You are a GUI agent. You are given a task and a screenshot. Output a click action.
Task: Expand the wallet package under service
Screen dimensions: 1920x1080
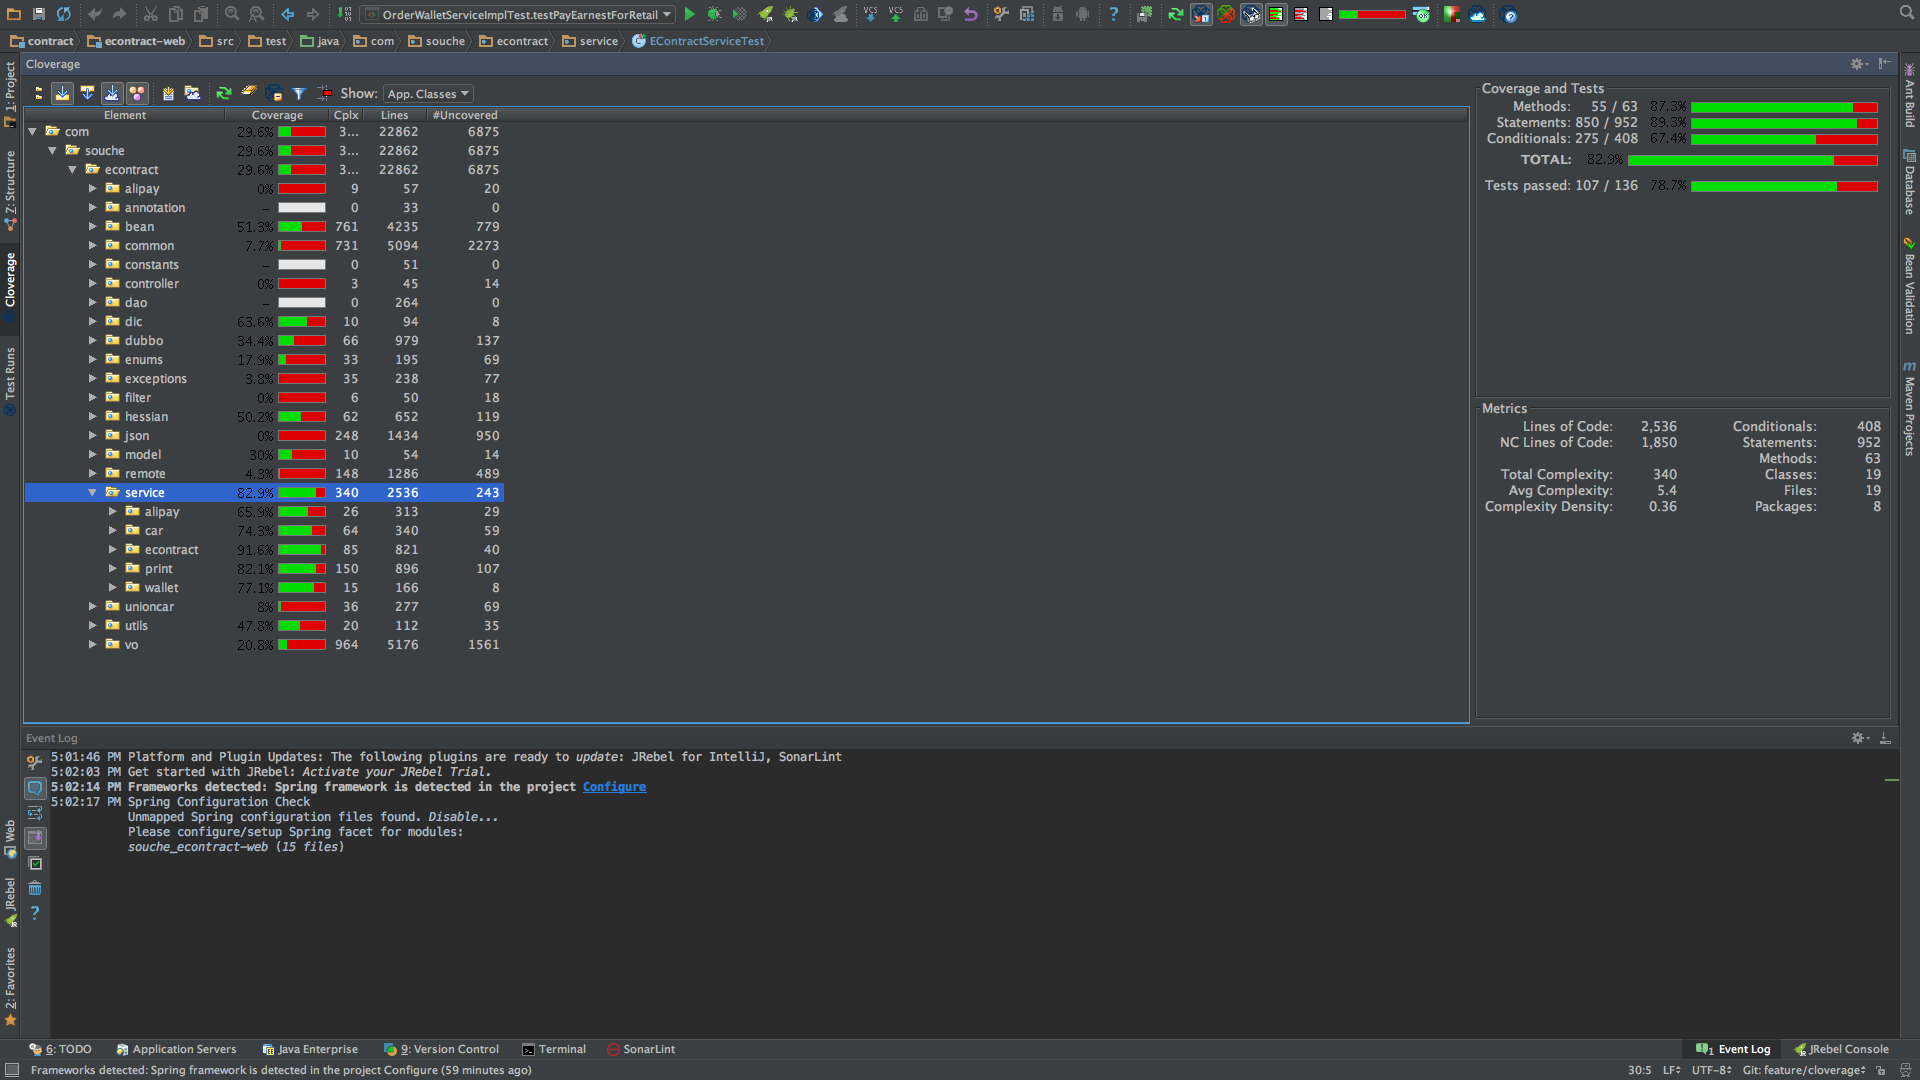coord(112,587)
